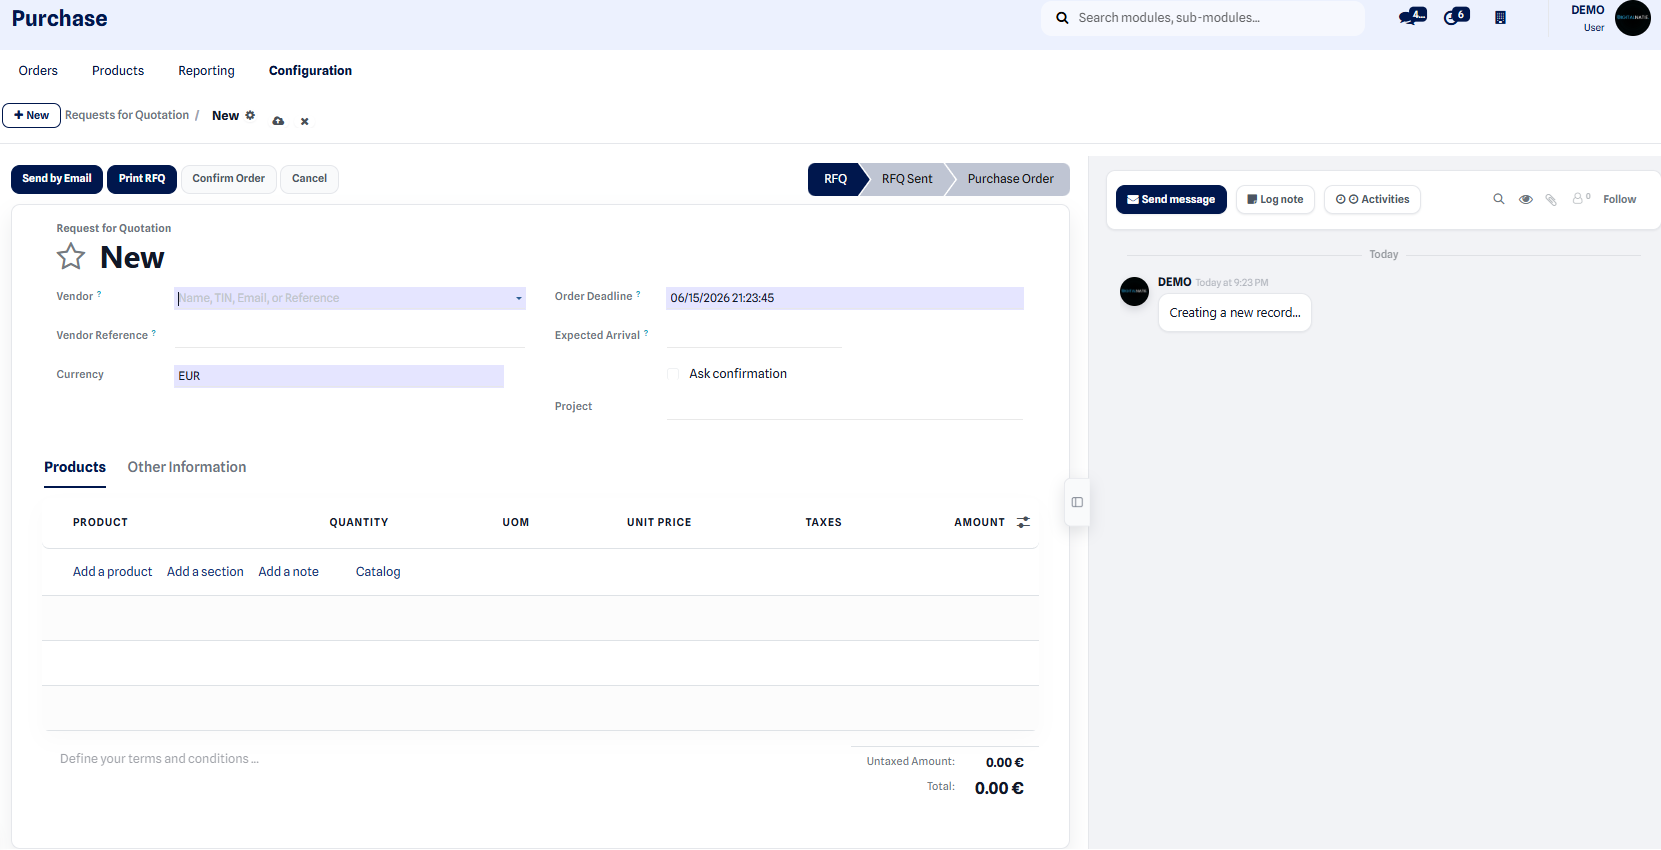The width and height of the screenshot is (1661, 850).
Task: Click the Follow button
Action: click(x=1619, y=199)
